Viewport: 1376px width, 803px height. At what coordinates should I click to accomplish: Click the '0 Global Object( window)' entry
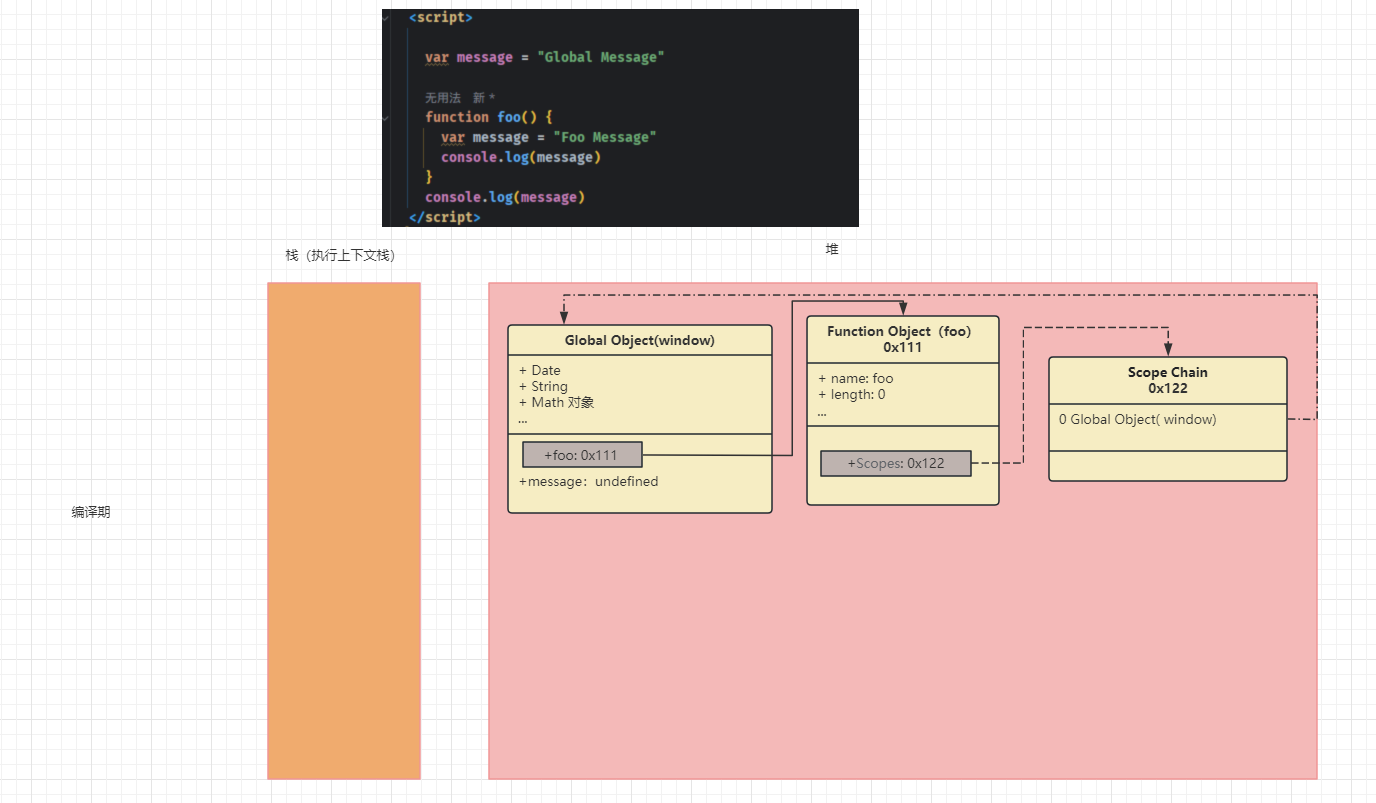(1138, 420)
